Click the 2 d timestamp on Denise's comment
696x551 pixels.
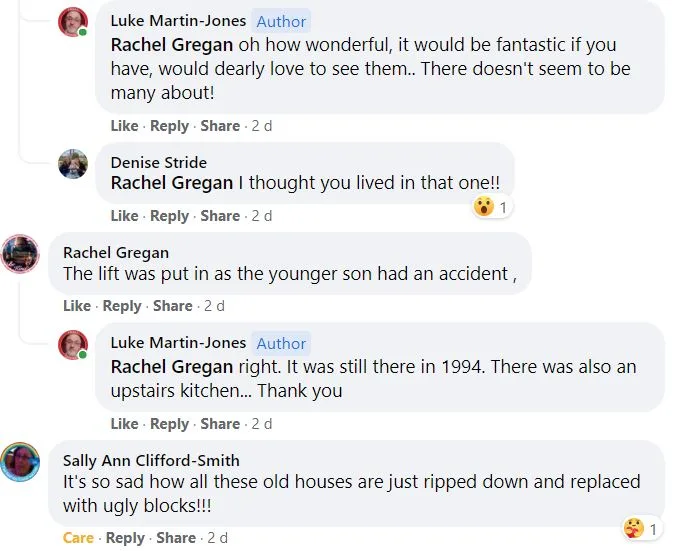click(x=261, y=216)
